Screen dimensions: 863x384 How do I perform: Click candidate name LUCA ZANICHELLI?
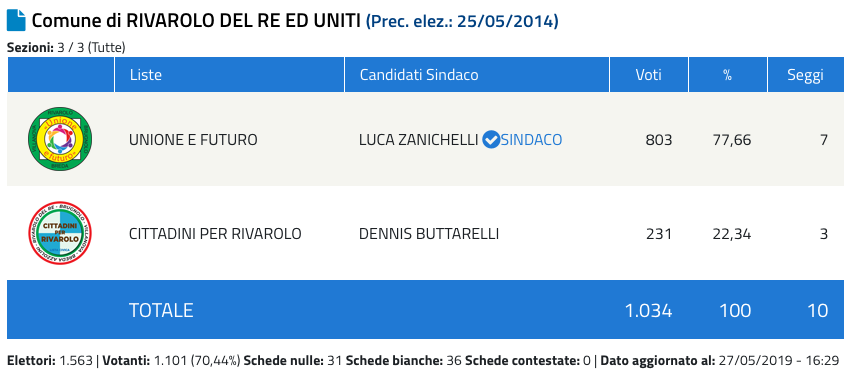[x=418, y=140]
